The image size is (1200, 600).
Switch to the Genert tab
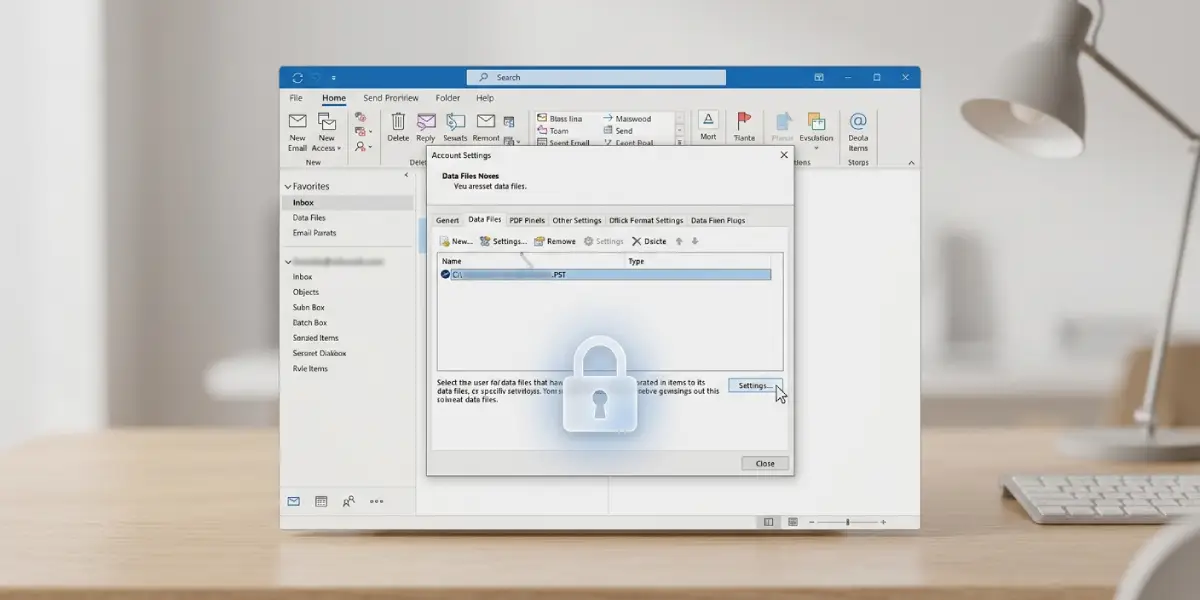(447, 220)
